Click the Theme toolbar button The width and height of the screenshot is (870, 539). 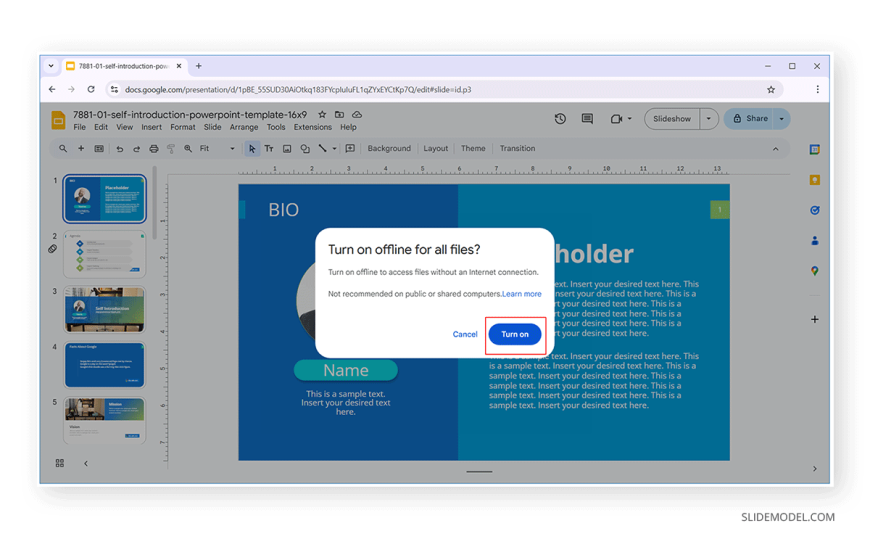point(473,149)
